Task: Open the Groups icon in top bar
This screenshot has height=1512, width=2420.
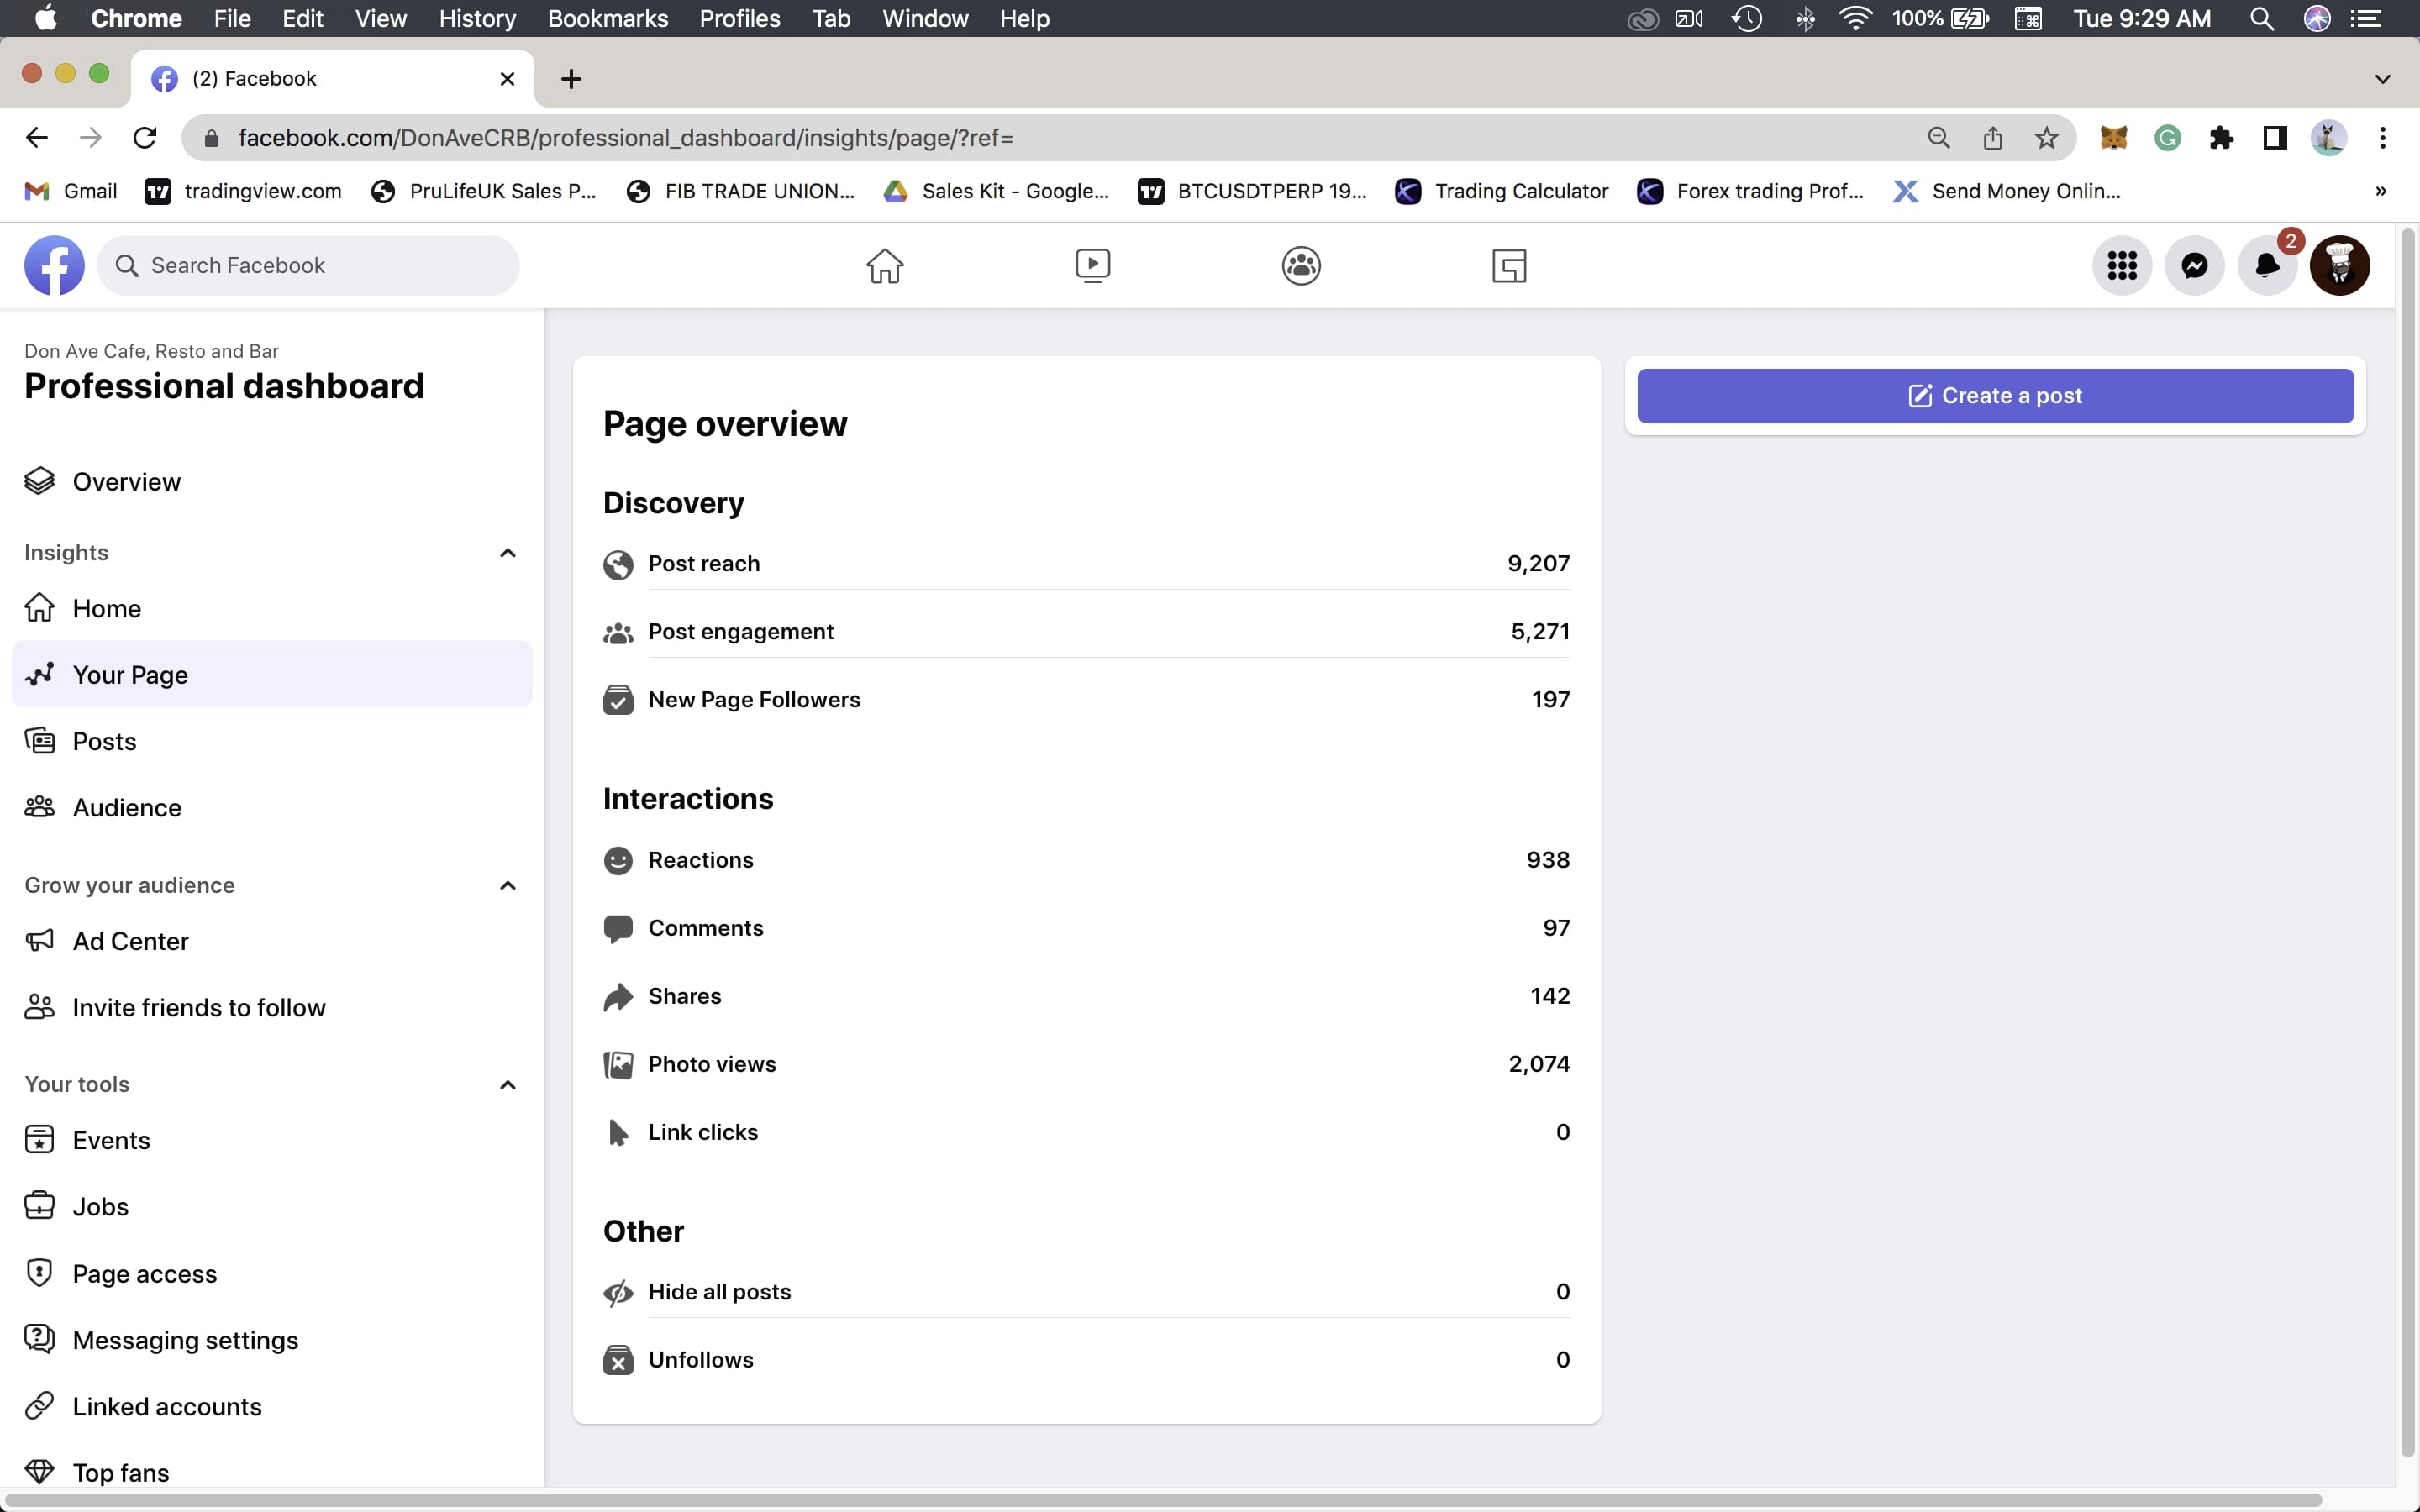Action: pos(1300,266)
